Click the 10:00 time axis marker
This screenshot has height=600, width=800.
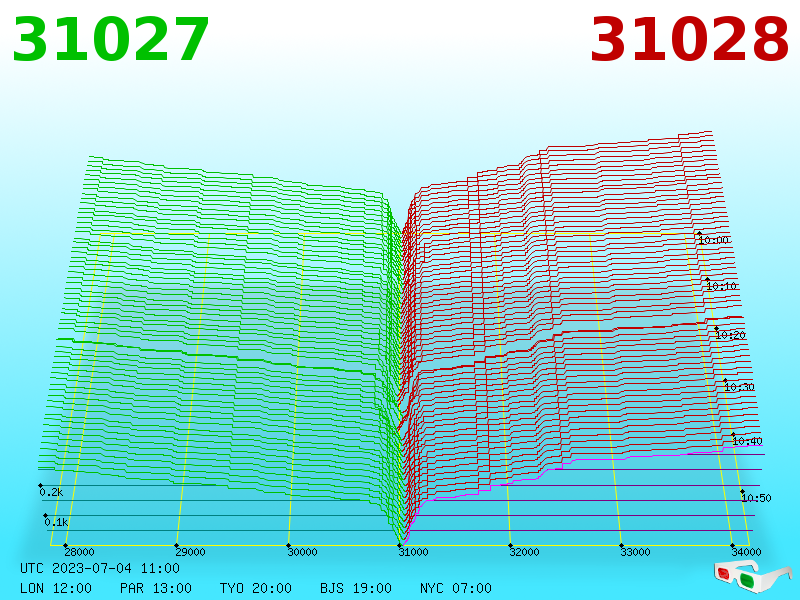[x=713, y=240]
